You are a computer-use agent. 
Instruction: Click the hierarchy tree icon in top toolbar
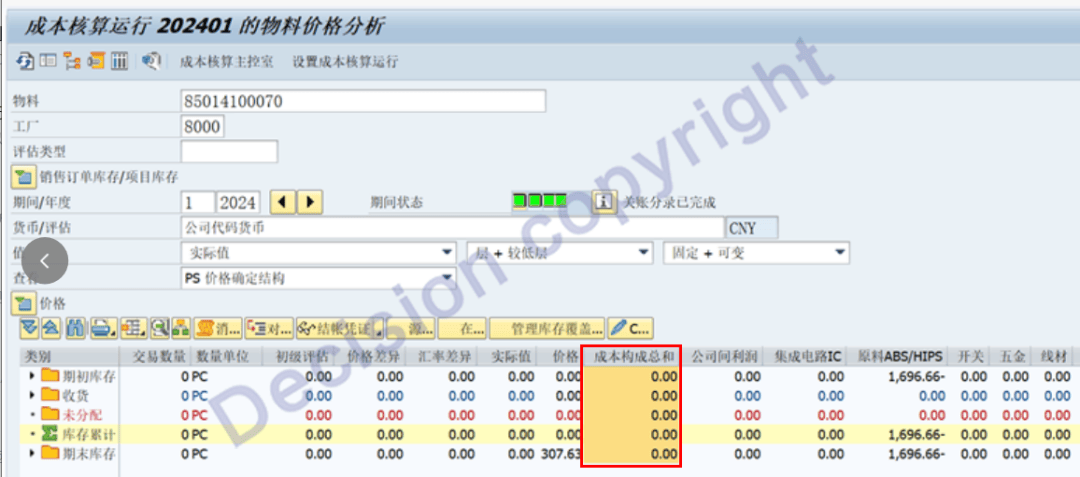[72, 61]
